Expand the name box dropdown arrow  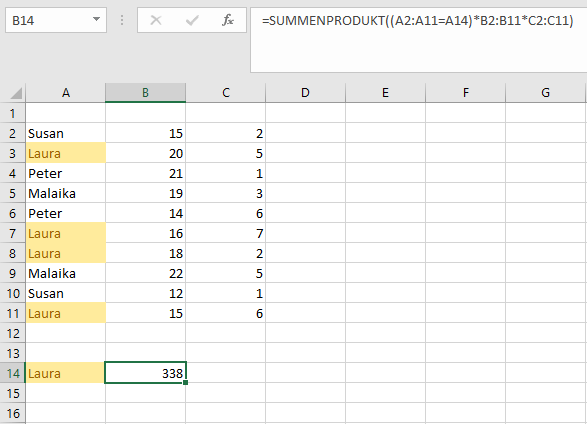pyautogui.click(x=97, y=19)
